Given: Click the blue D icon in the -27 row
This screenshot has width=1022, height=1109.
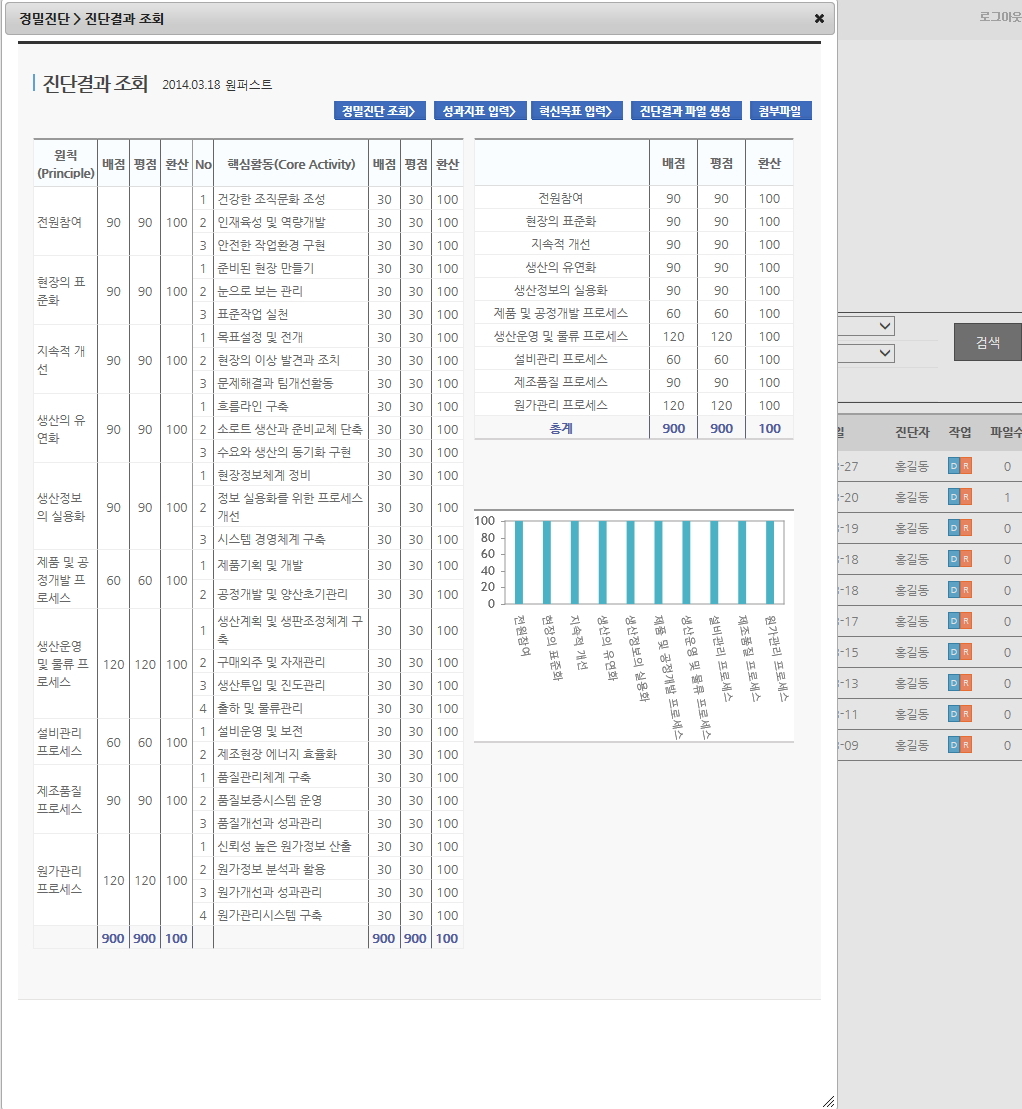Looking at the screenshot, I should [953, 466].
